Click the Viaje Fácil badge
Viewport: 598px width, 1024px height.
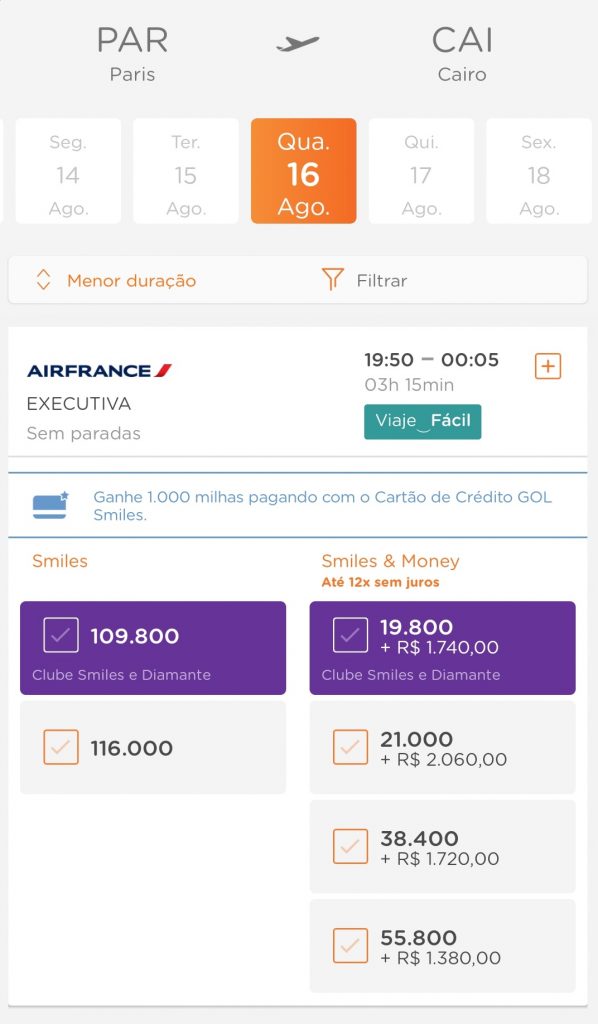point(422,422)
